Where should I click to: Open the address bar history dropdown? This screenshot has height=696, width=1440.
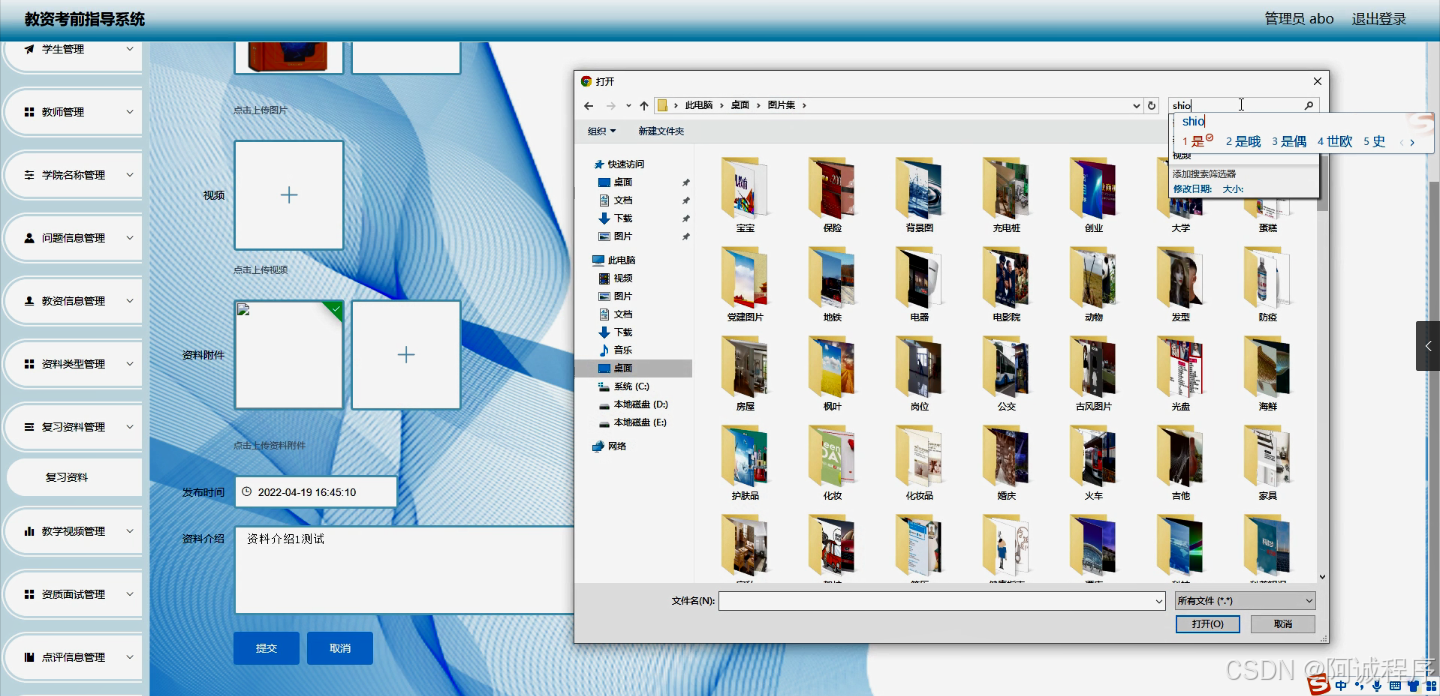tap(1136, 106)
